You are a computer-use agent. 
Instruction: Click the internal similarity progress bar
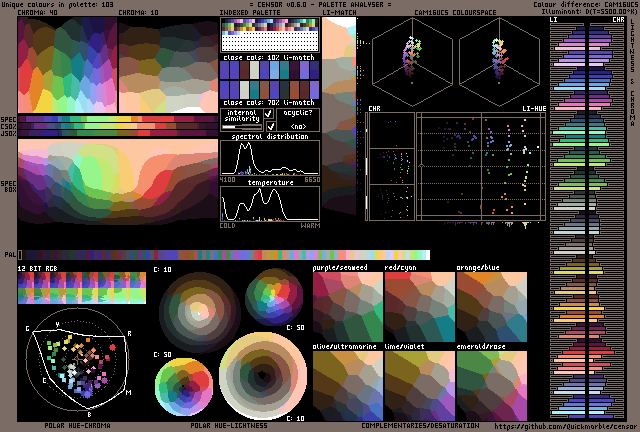tap(242, 127)
